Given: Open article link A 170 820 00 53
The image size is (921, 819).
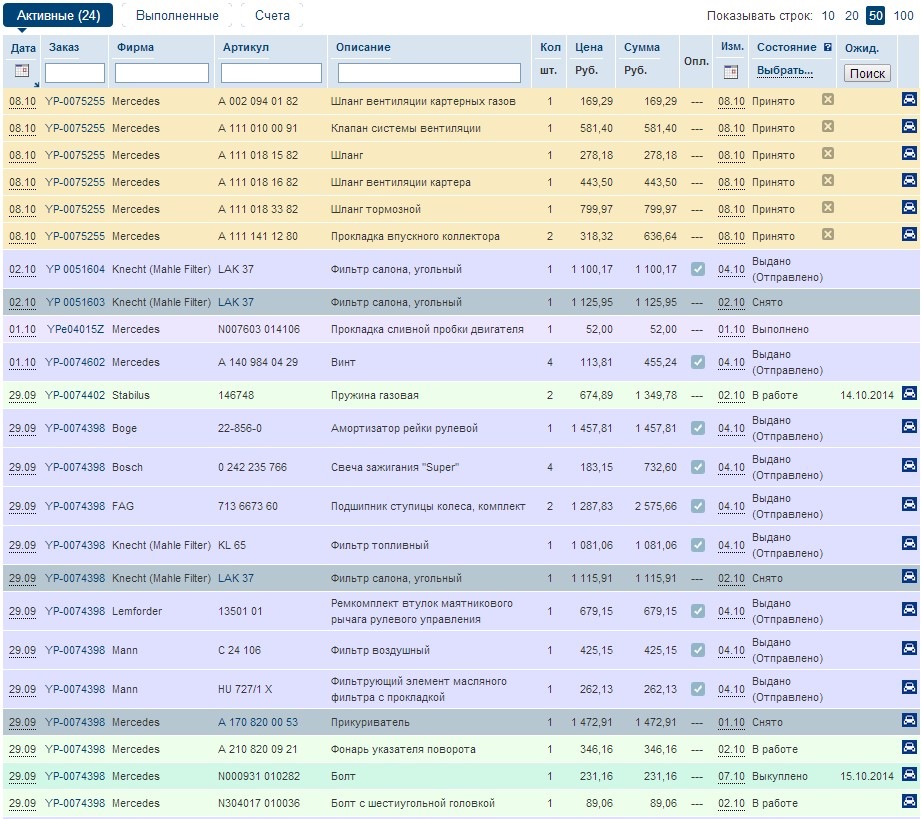Looking at the screenshot, I should click(258, 722).
